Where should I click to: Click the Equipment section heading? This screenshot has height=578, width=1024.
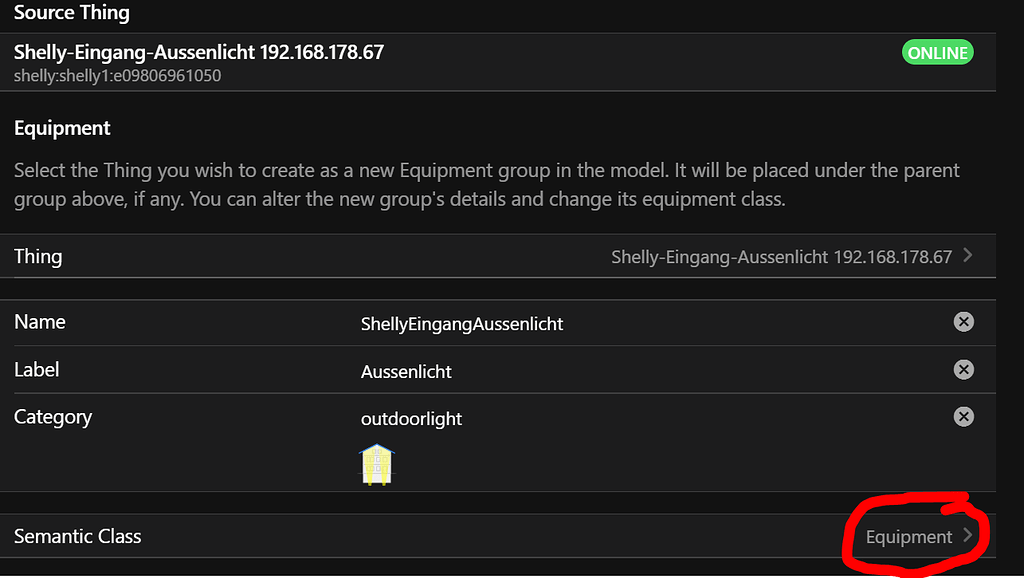[x=62, y=128]
